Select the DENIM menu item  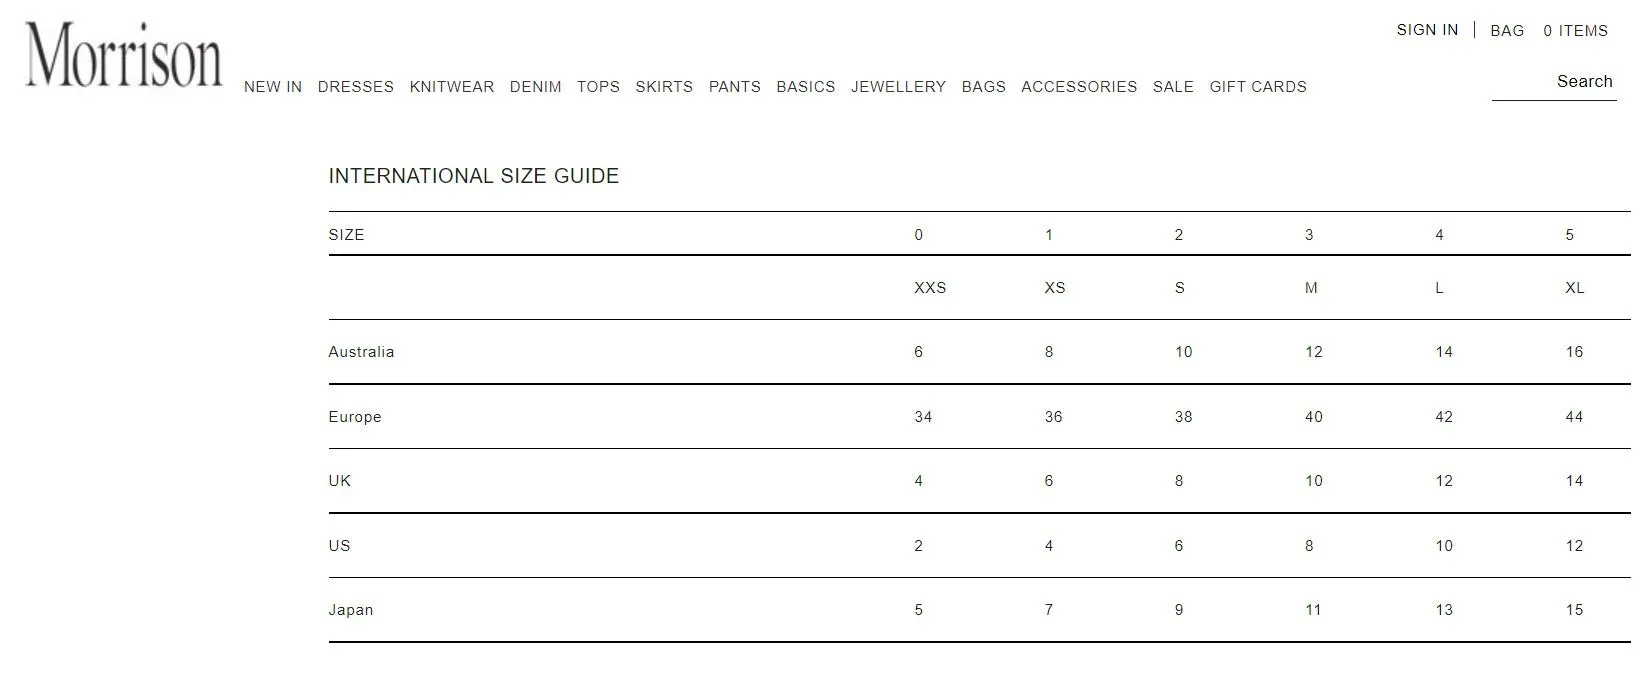536,87
